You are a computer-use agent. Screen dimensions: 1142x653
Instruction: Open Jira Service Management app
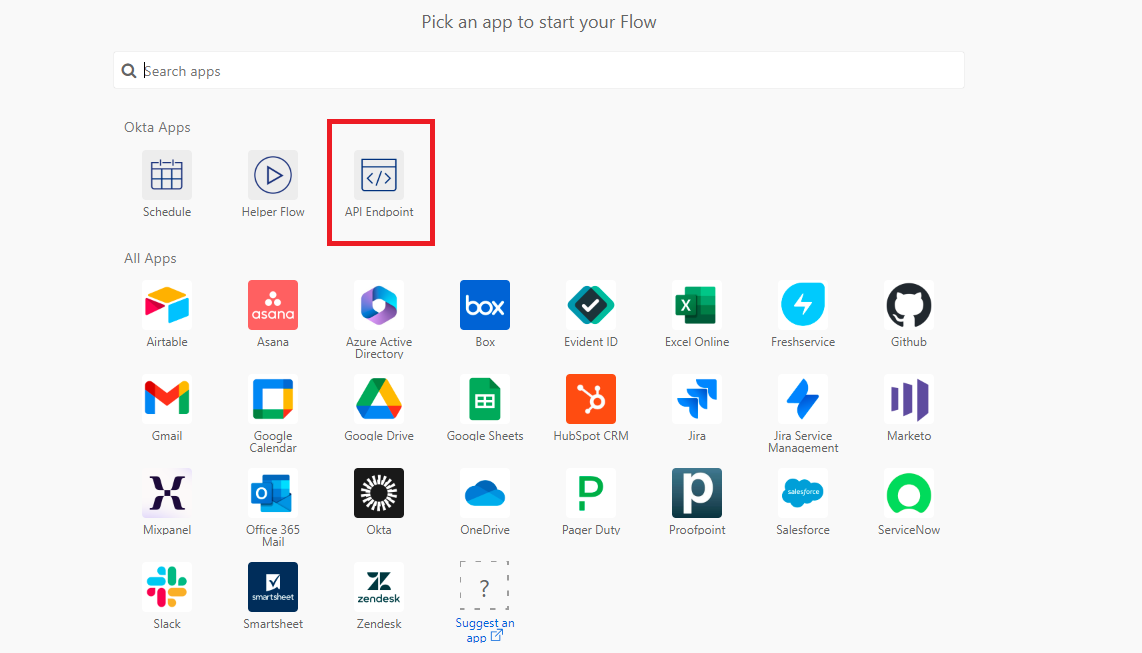[803, 399]
